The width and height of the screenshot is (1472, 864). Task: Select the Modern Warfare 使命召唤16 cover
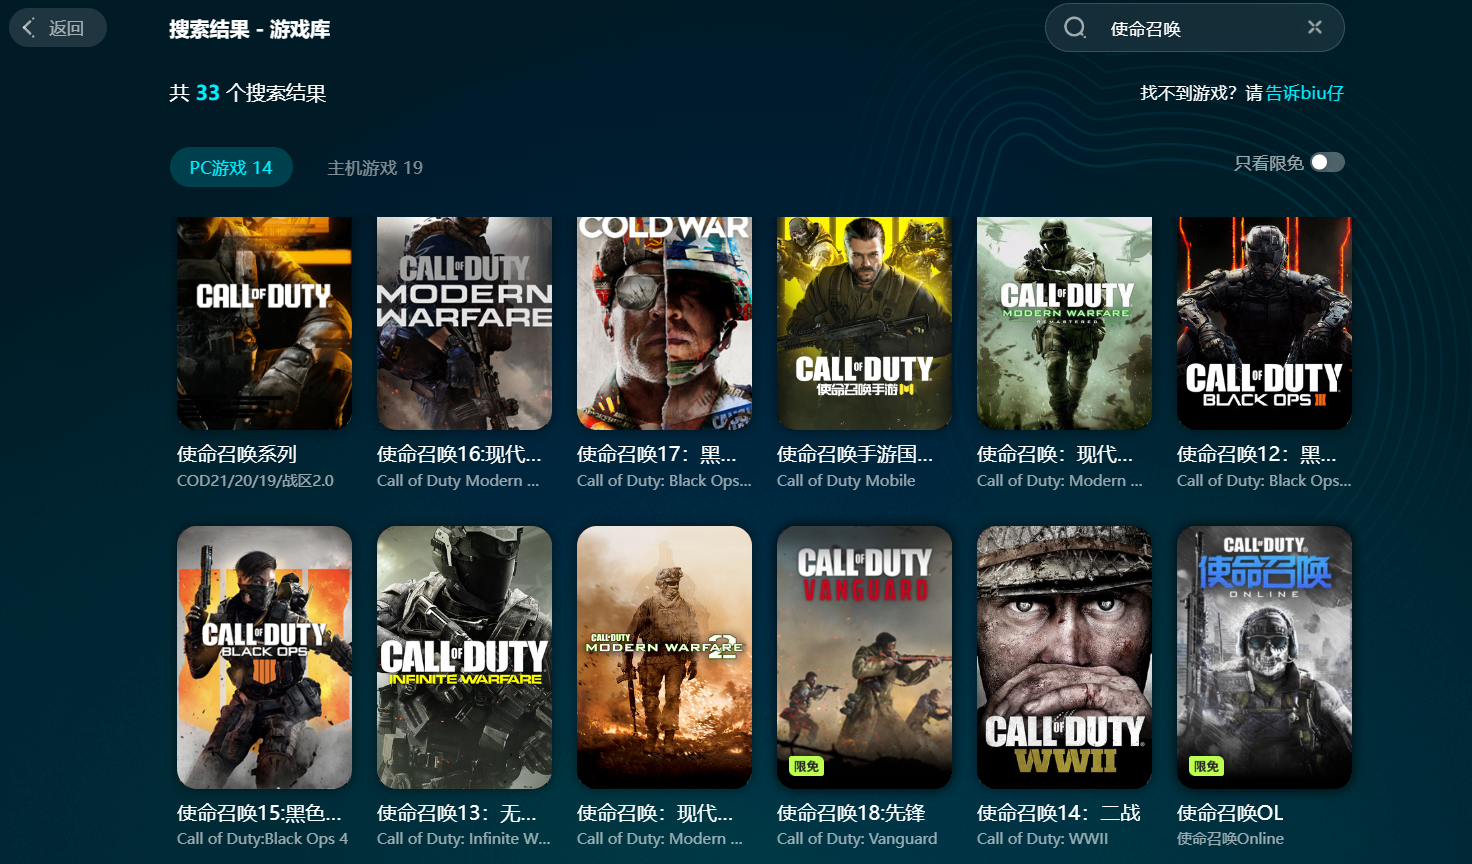pyautogui.click(x=464, y=323)
